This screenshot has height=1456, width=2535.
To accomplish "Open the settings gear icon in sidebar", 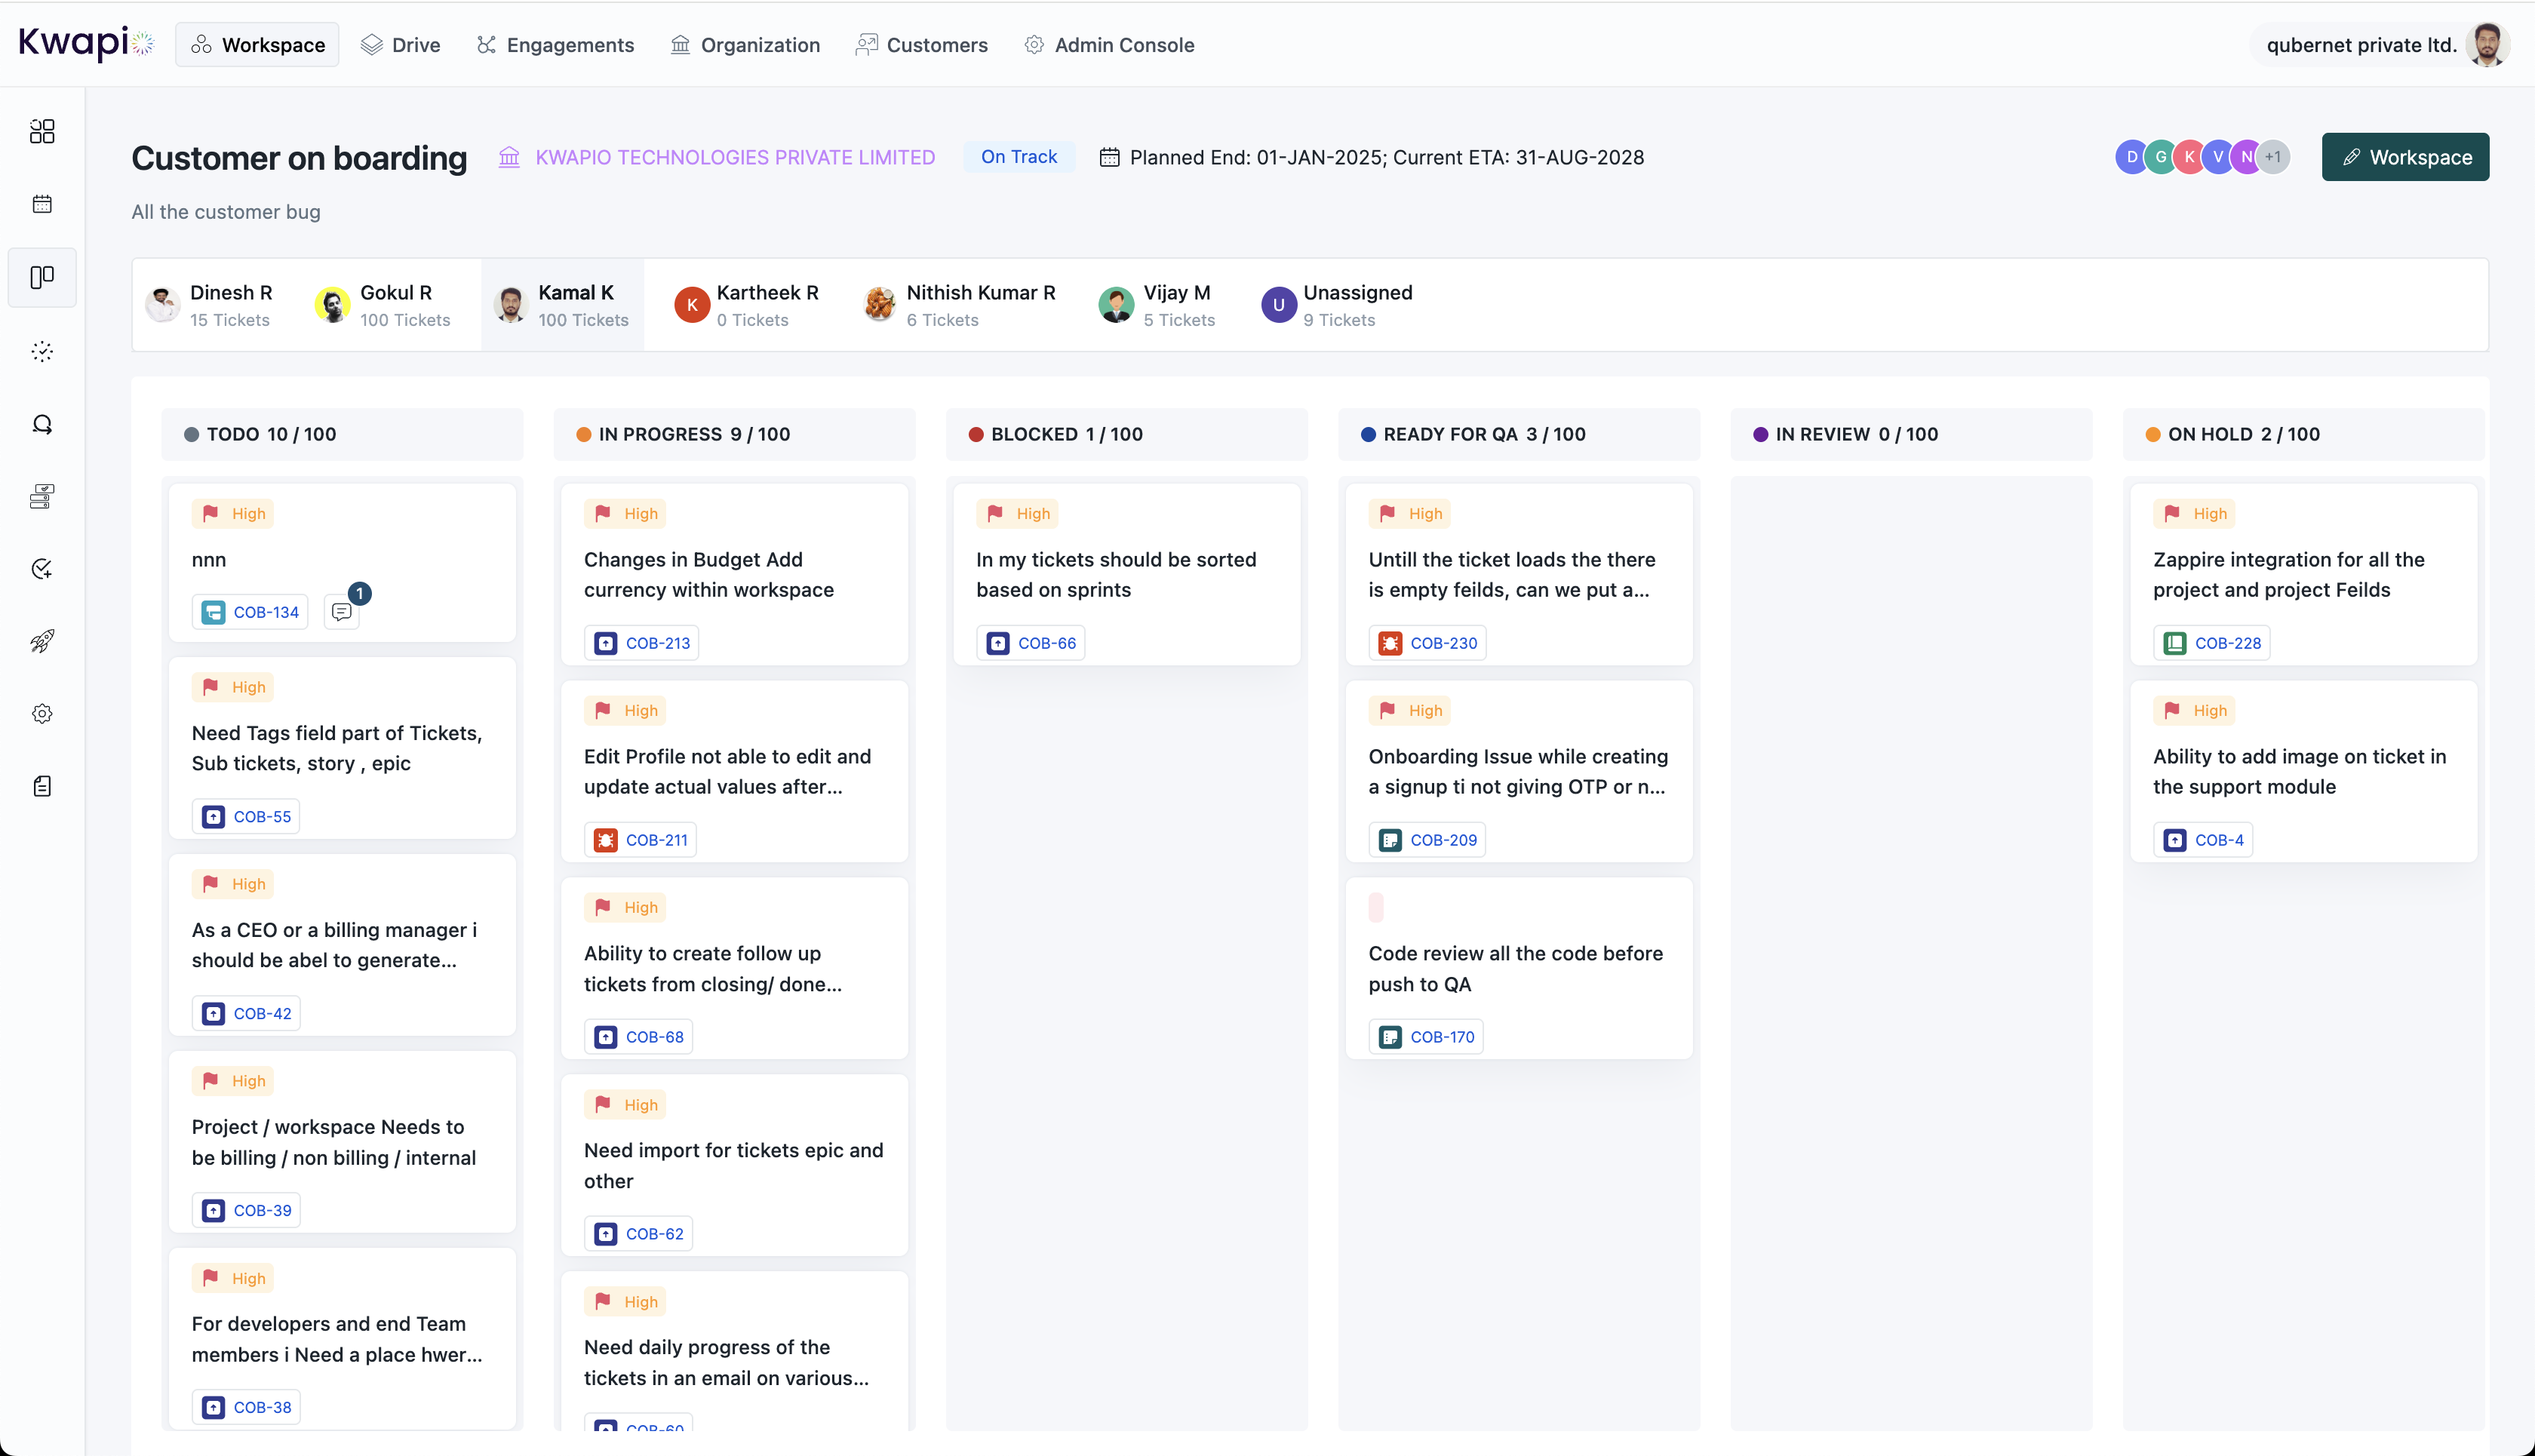I will coord(42,714).
